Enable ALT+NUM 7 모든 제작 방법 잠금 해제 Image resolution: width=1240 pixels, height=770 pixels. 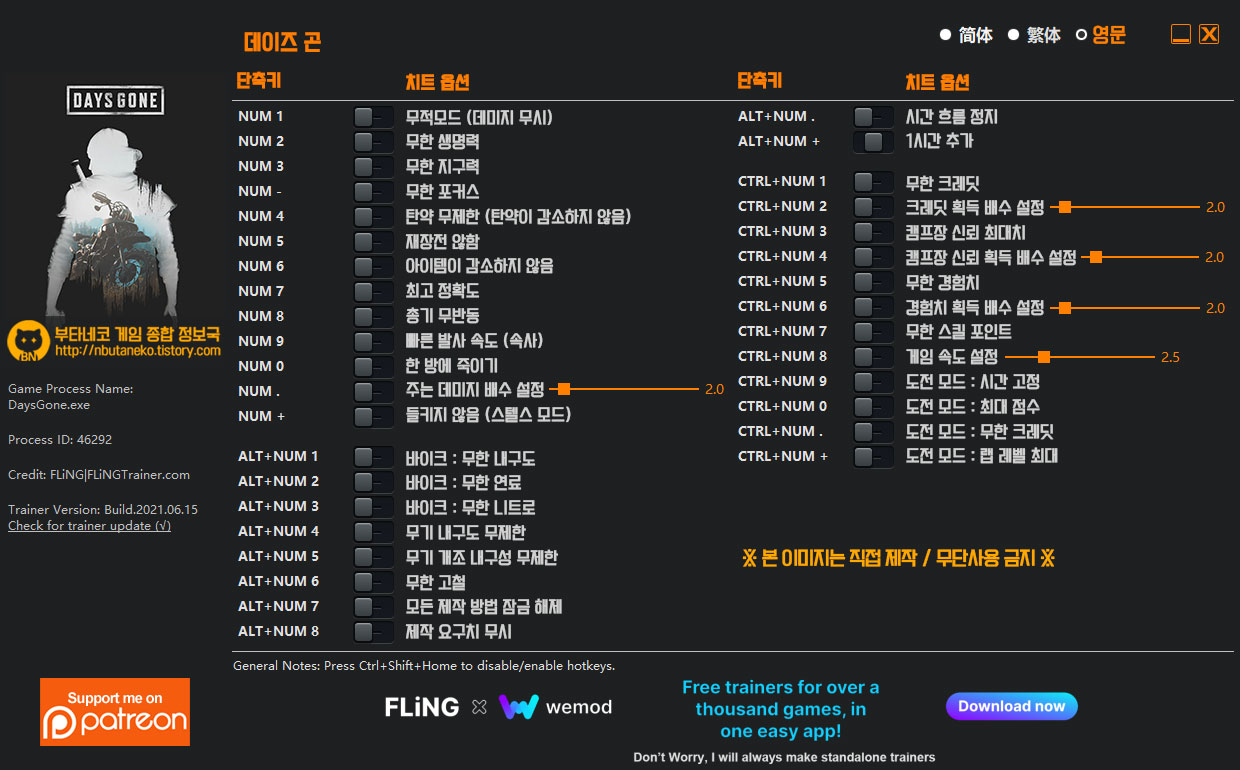373,607
